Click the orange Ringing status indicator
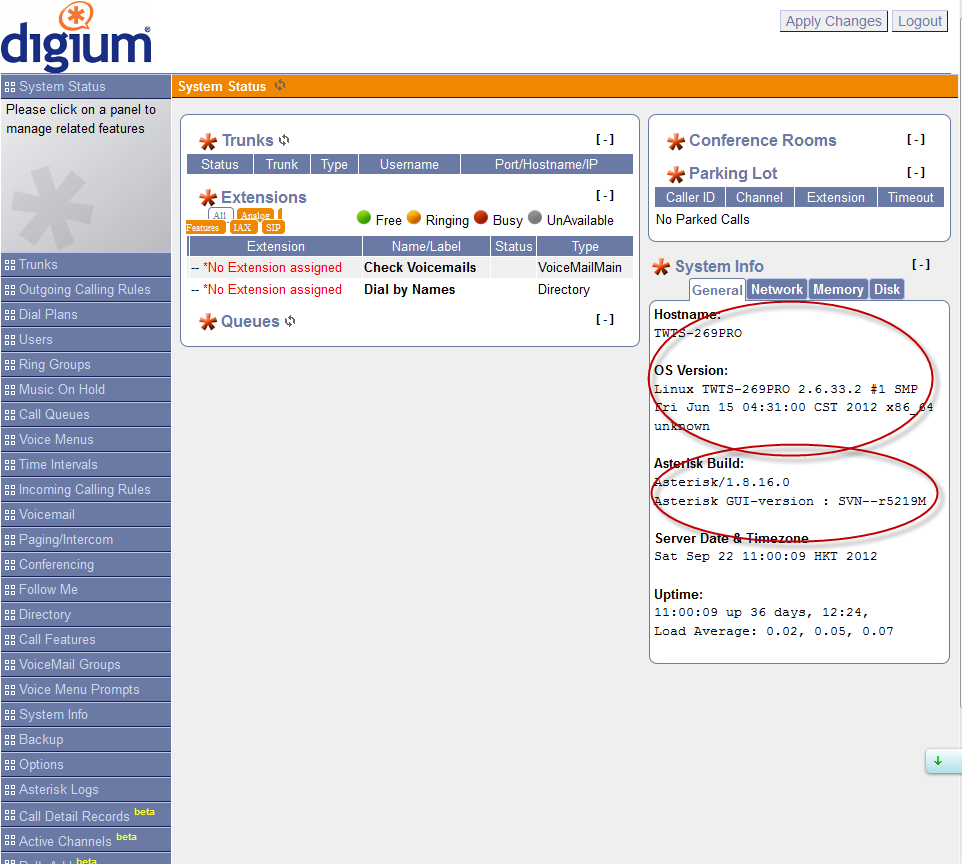Viewport: 962px width, 864px height. [414, 217]
